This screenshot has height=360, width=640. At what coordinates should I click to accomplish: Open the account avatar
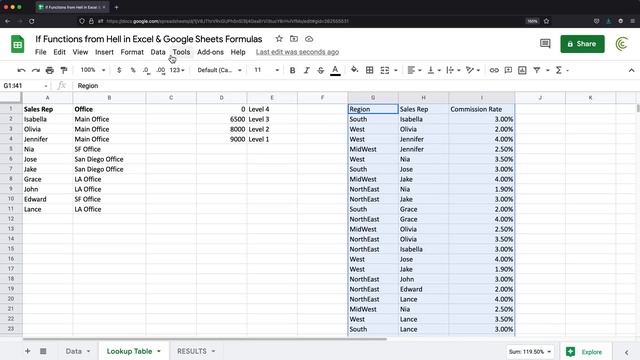coord(622,44)
